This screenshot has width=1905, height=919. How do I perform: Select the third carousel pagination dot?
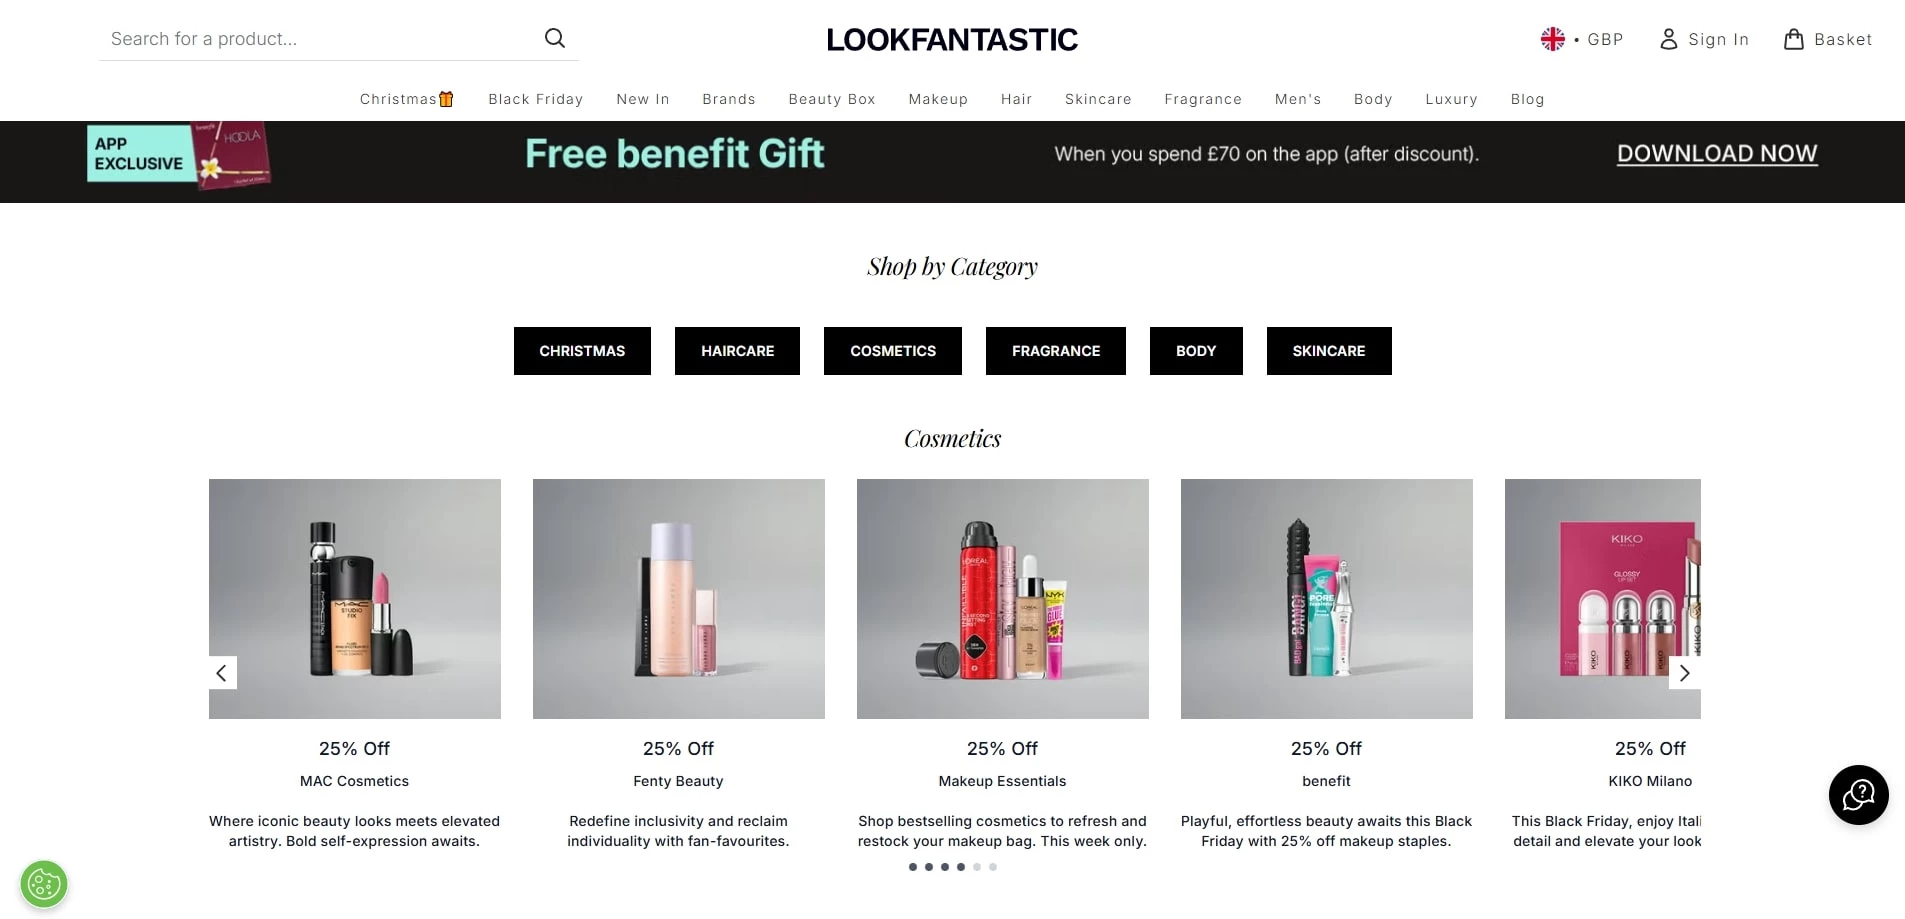944,867
